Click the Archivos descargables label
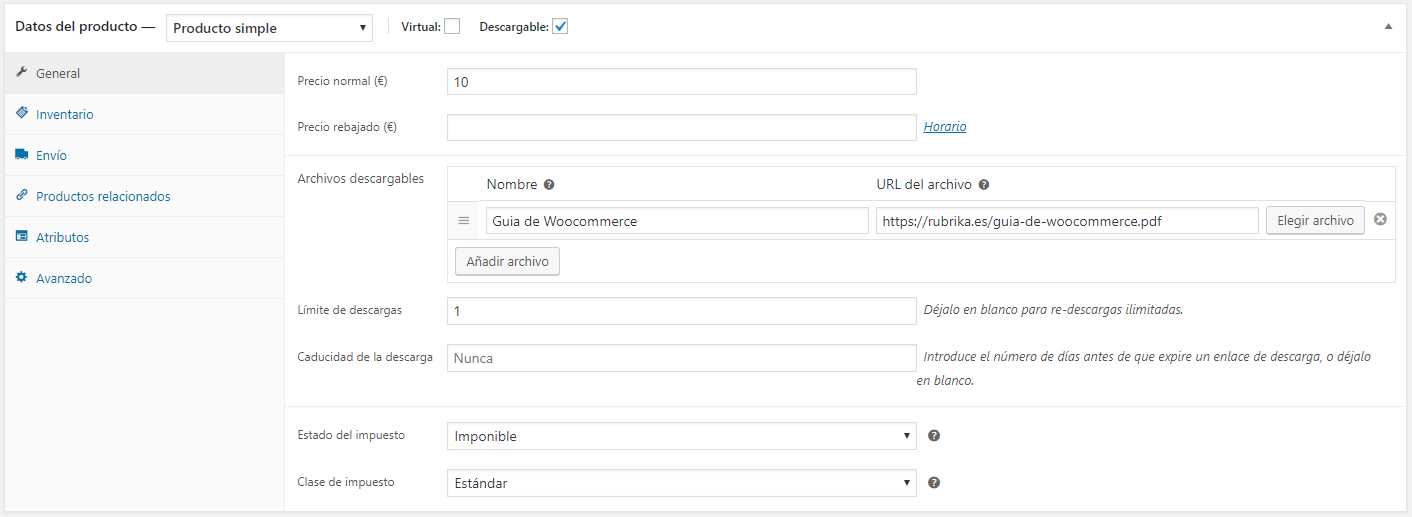This screenshot has width=1412, height=517. click(361, 179)
